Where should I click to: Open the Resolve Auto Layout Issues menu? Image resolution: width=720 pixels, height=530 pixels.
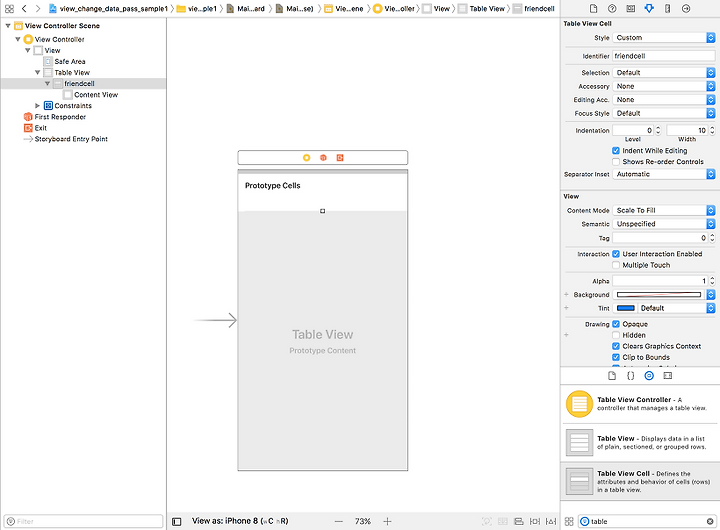coord(551,521)
